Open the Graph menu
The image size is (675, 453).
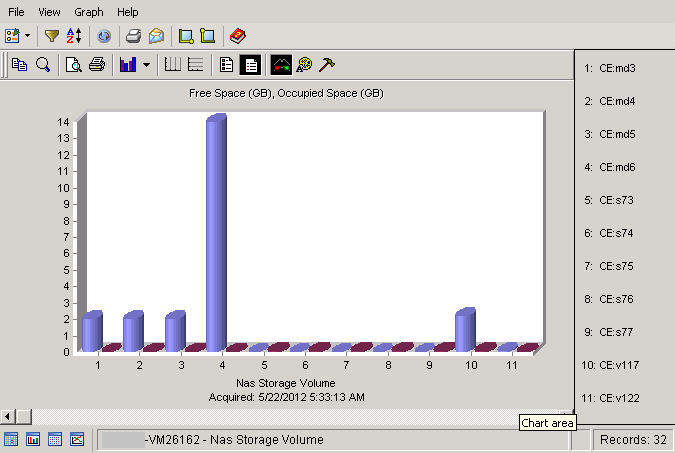point(89,12)
